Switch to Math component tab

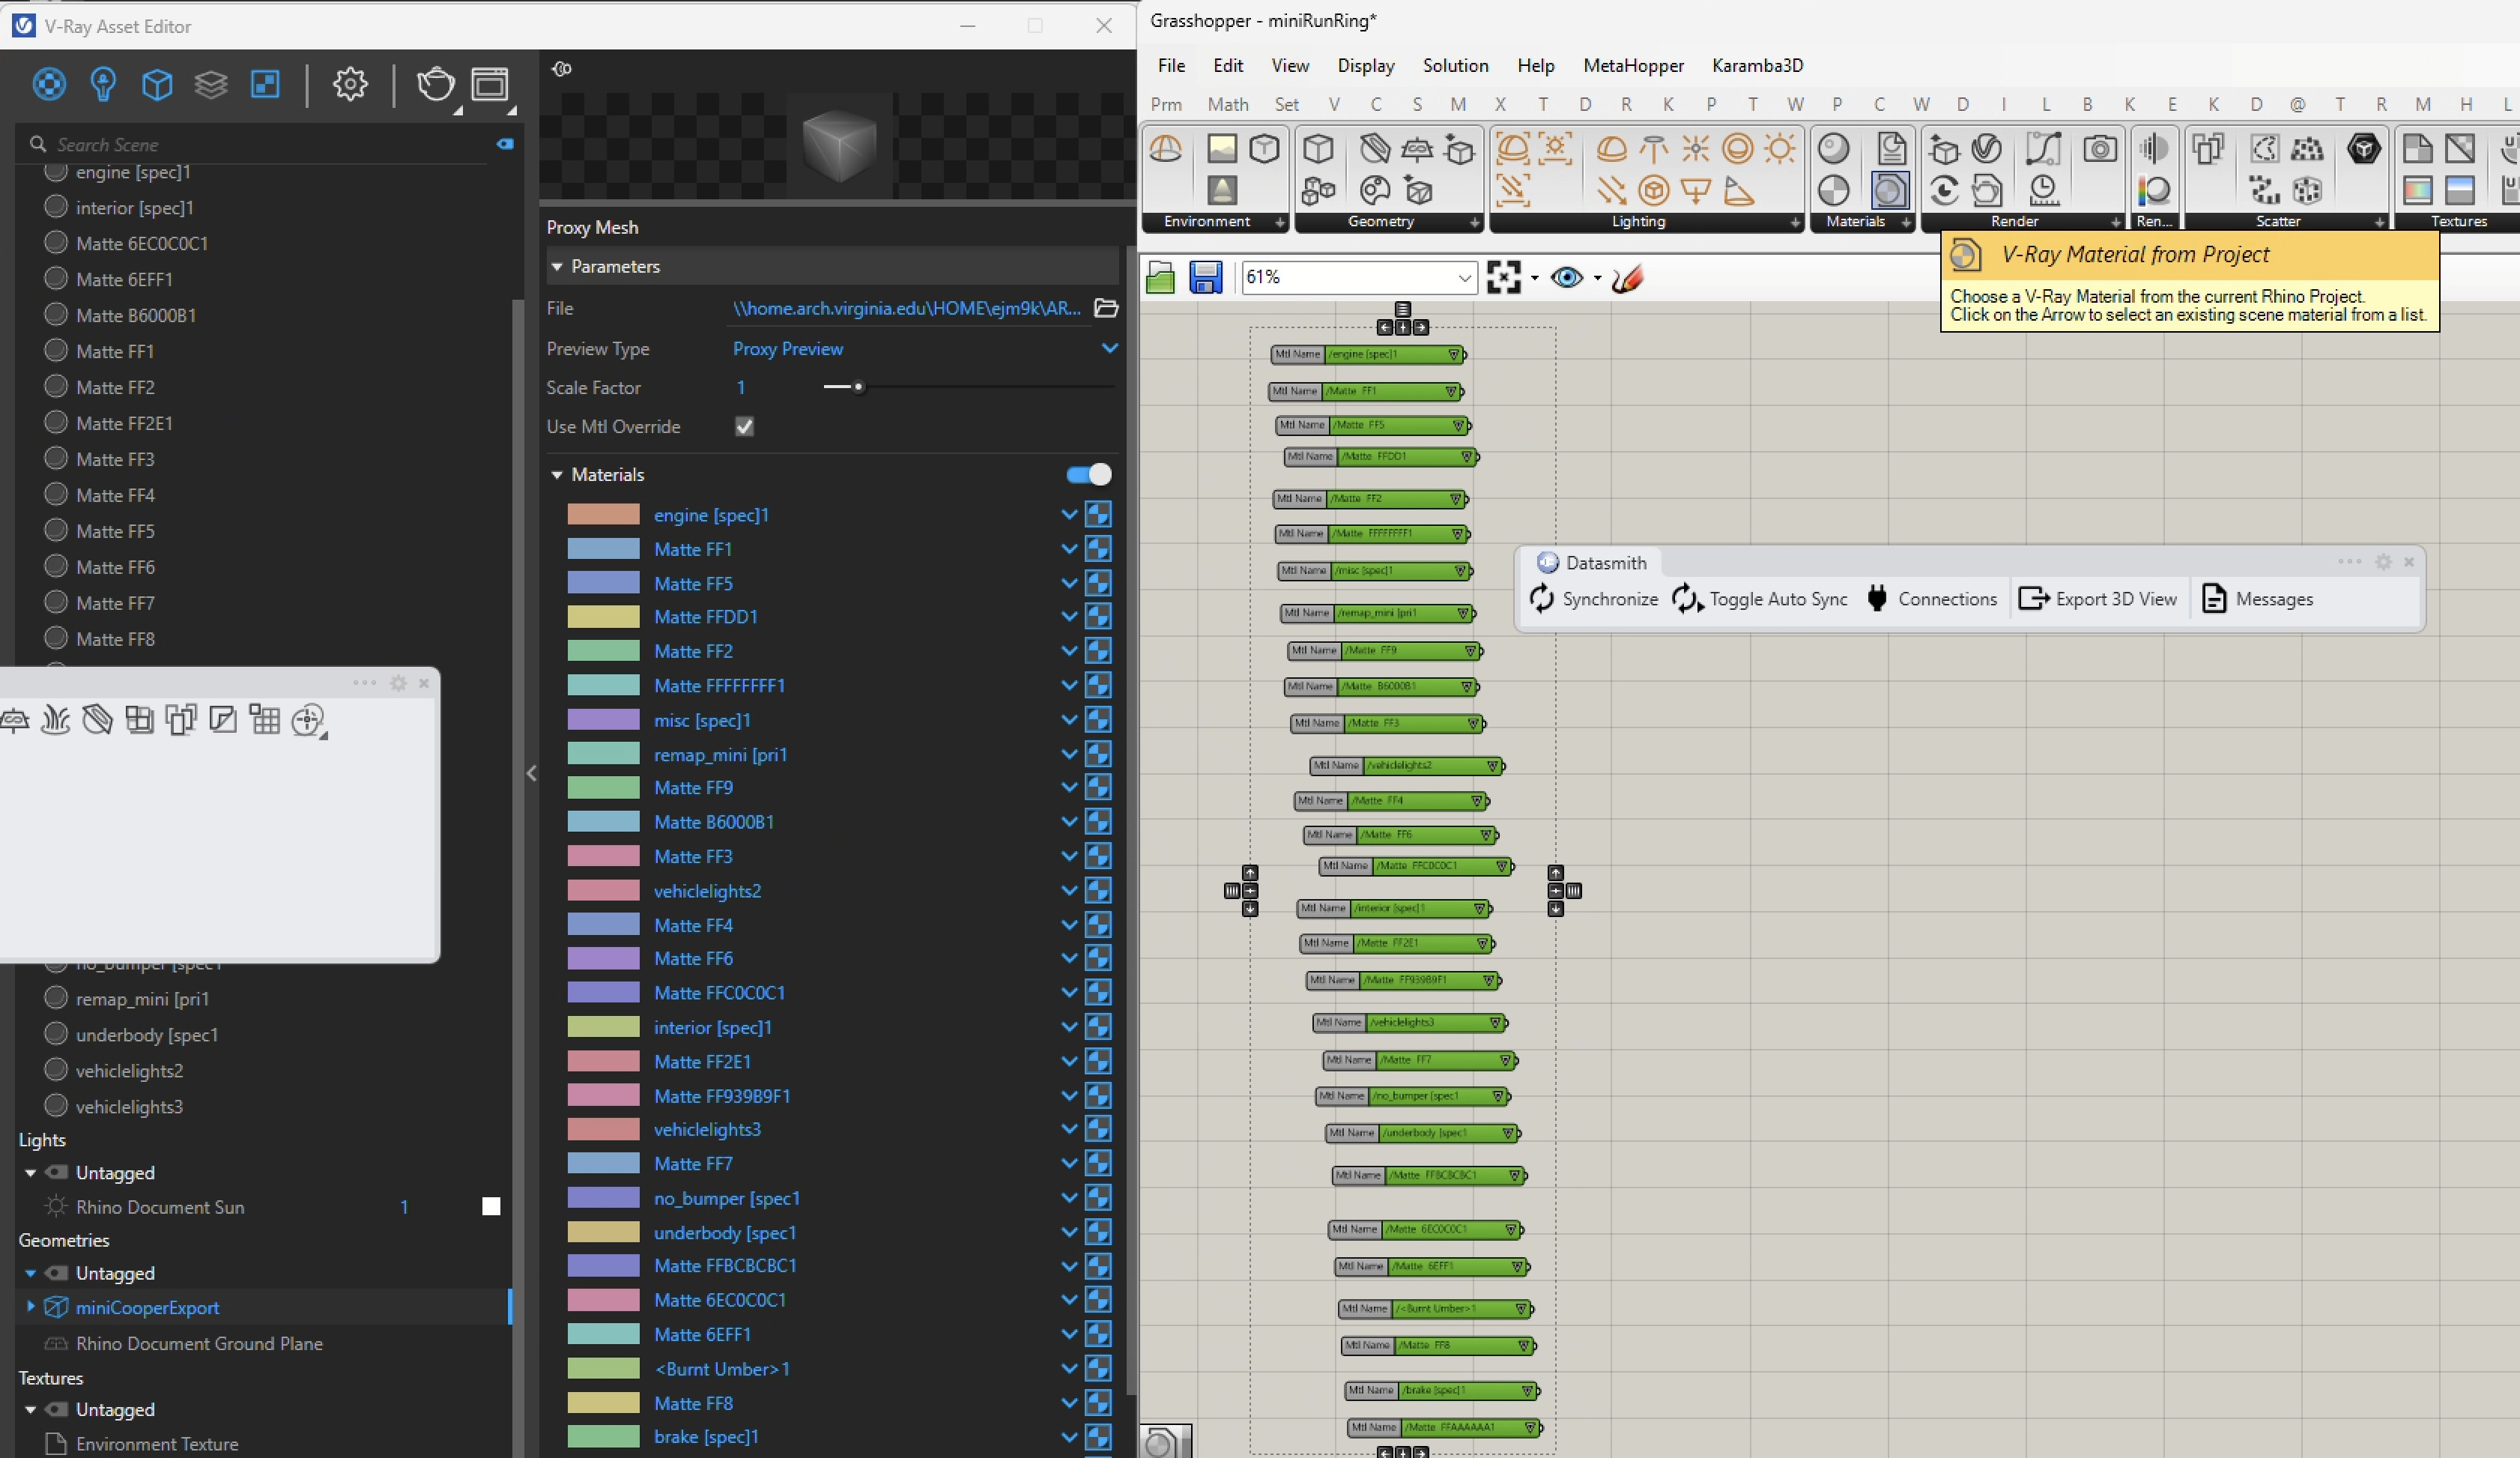point(1227,104)
